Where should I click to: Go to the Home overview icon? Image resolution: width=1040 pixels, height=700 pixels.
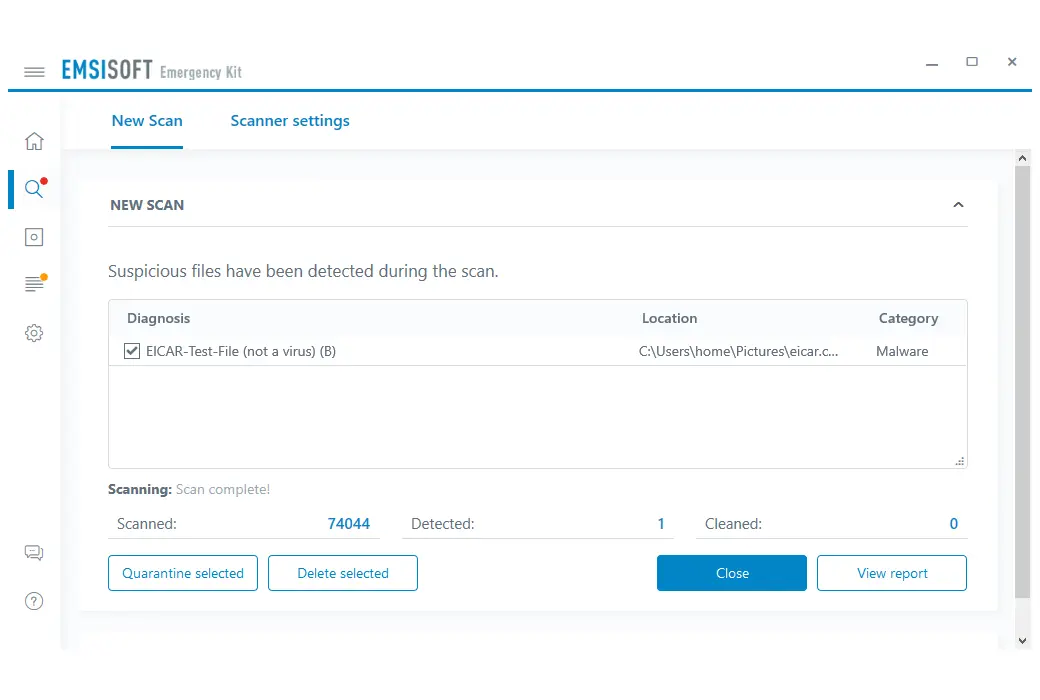point(34,141)
